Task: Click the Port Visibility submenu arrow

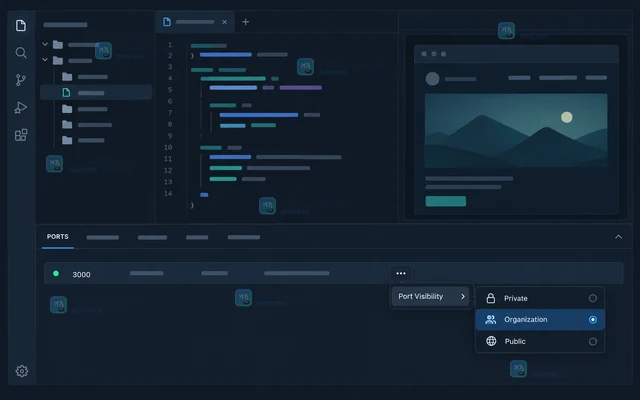Action: point(463,296)
